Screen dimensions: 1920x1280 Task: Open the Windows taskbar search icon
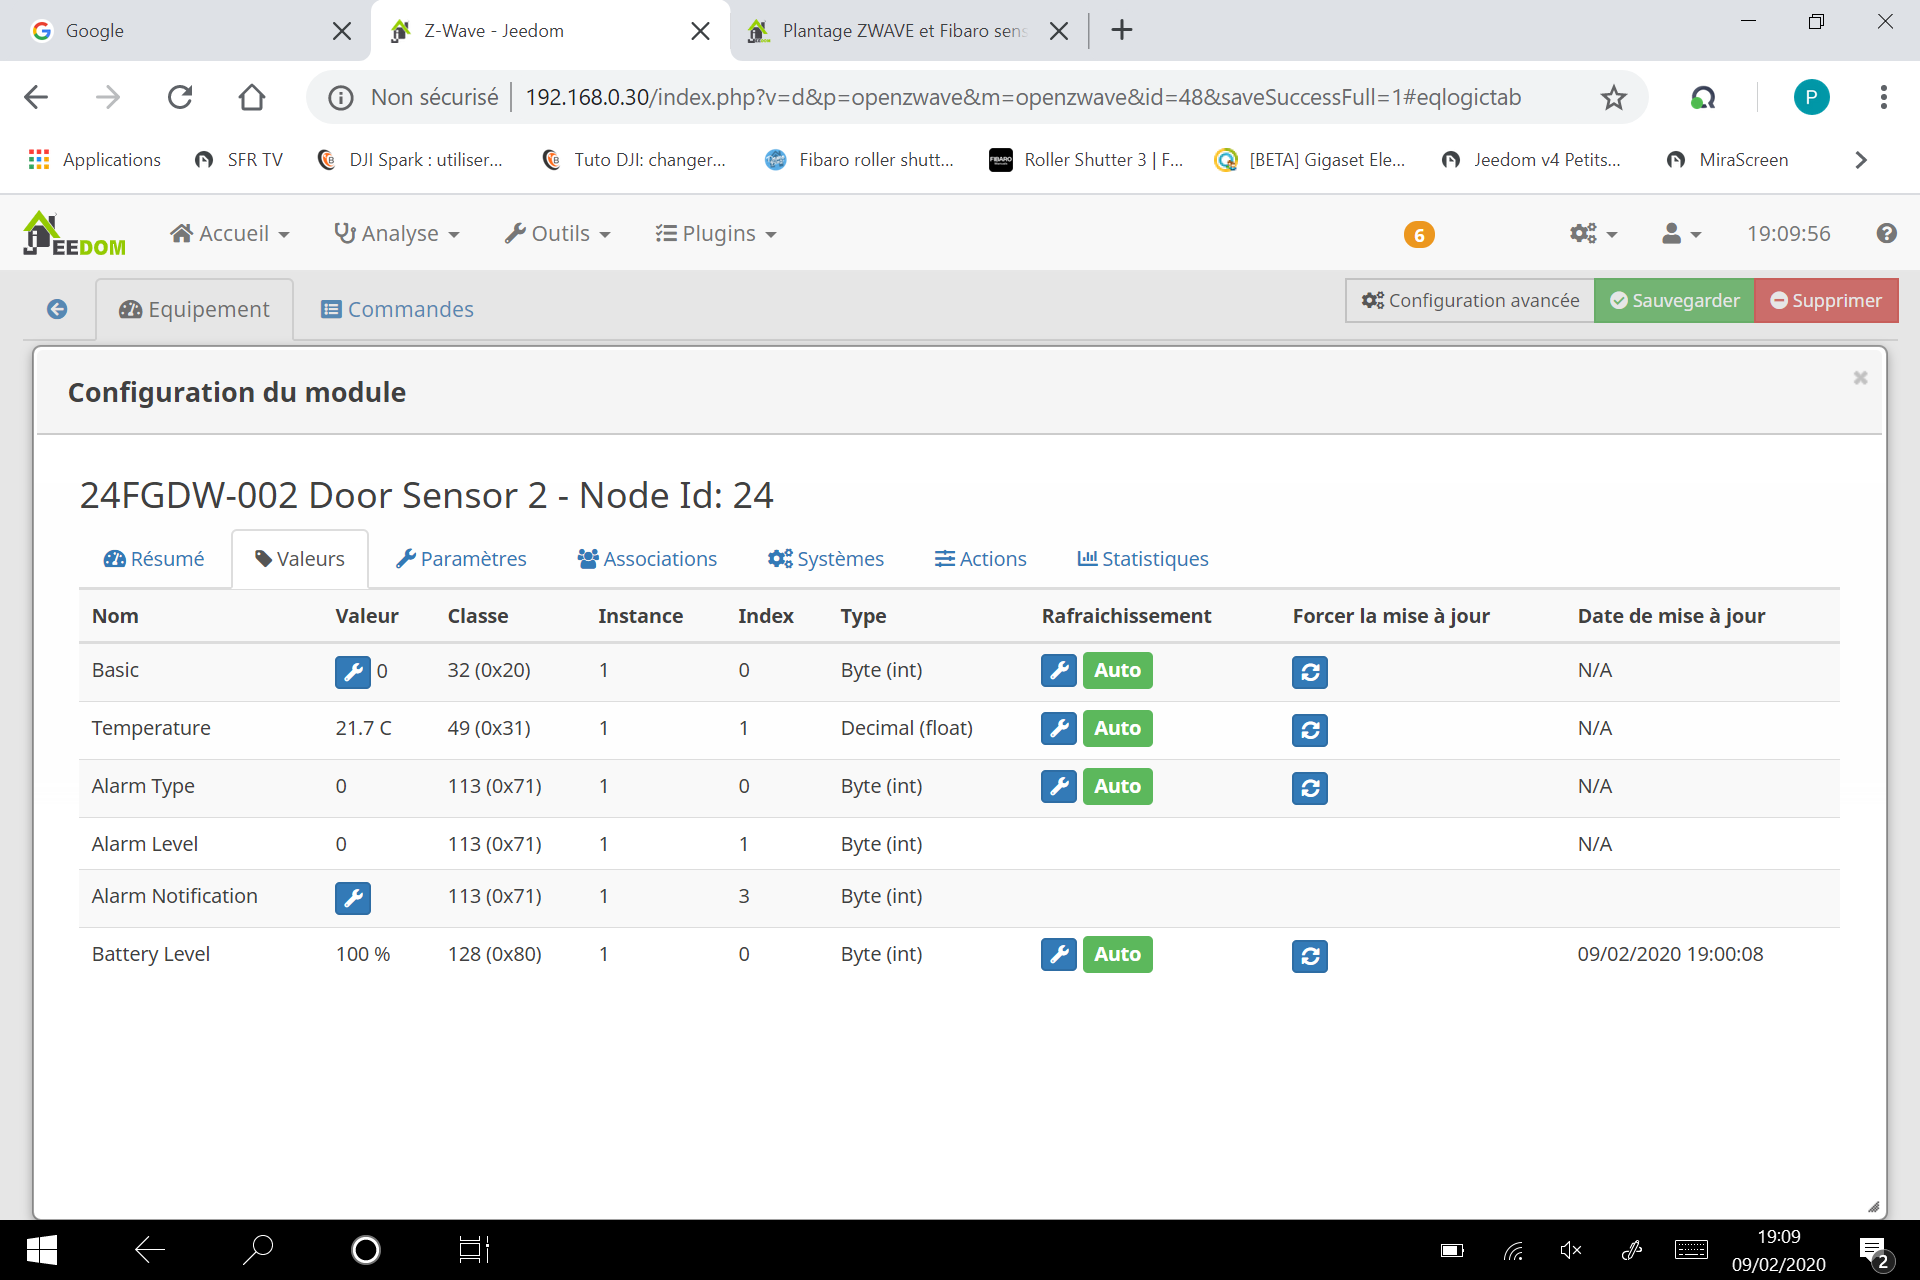click(258, 1249)
